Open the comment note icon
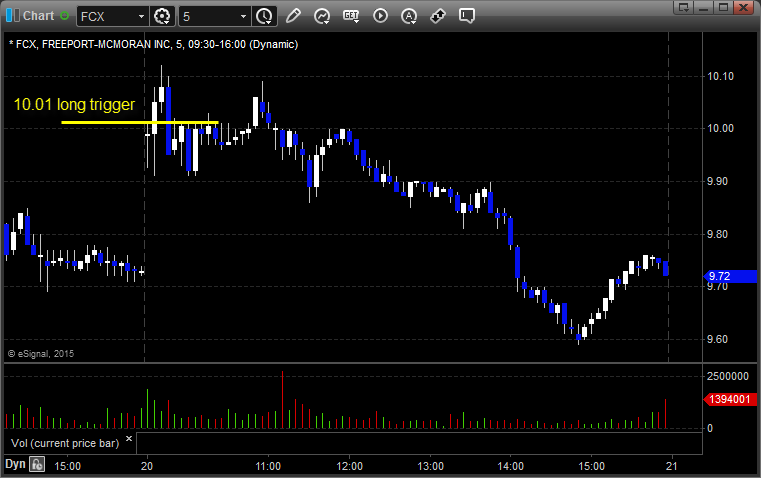761x478 pixels. [466, 16]
